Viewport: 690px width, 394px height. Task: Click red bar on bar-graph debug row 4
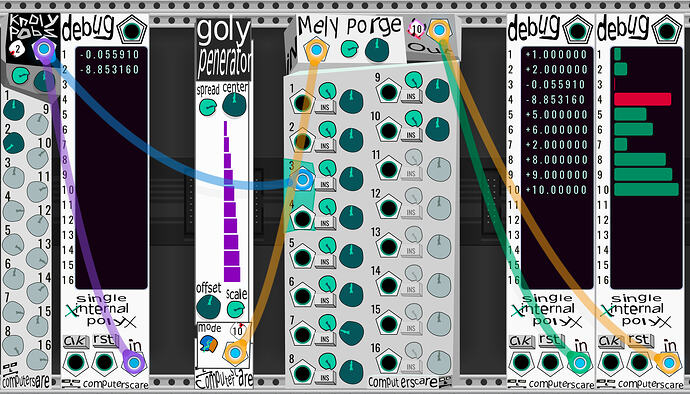tap(642, 99)
